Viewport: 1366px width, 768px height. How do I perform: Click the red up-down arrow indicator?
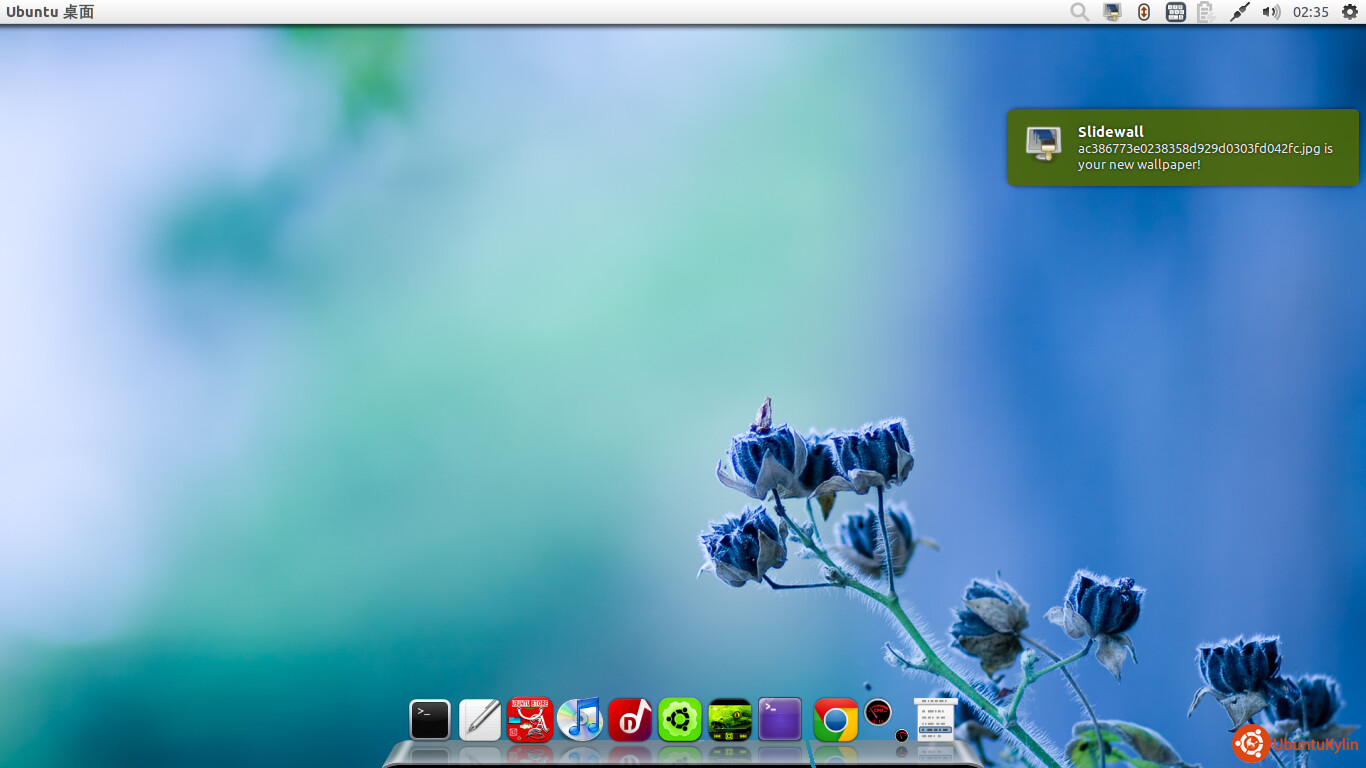[1144, 12]
